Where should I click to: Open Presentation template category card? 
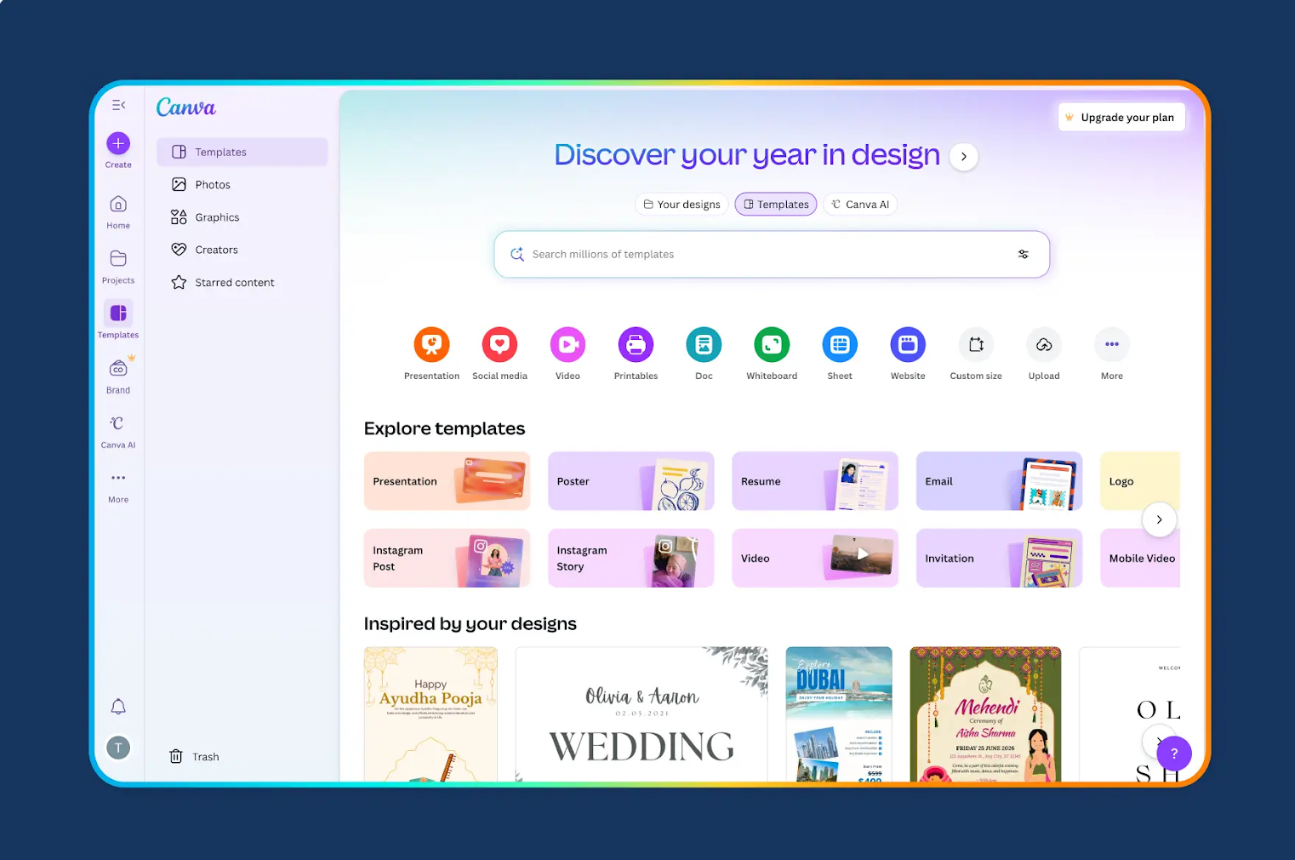(447, 481)
